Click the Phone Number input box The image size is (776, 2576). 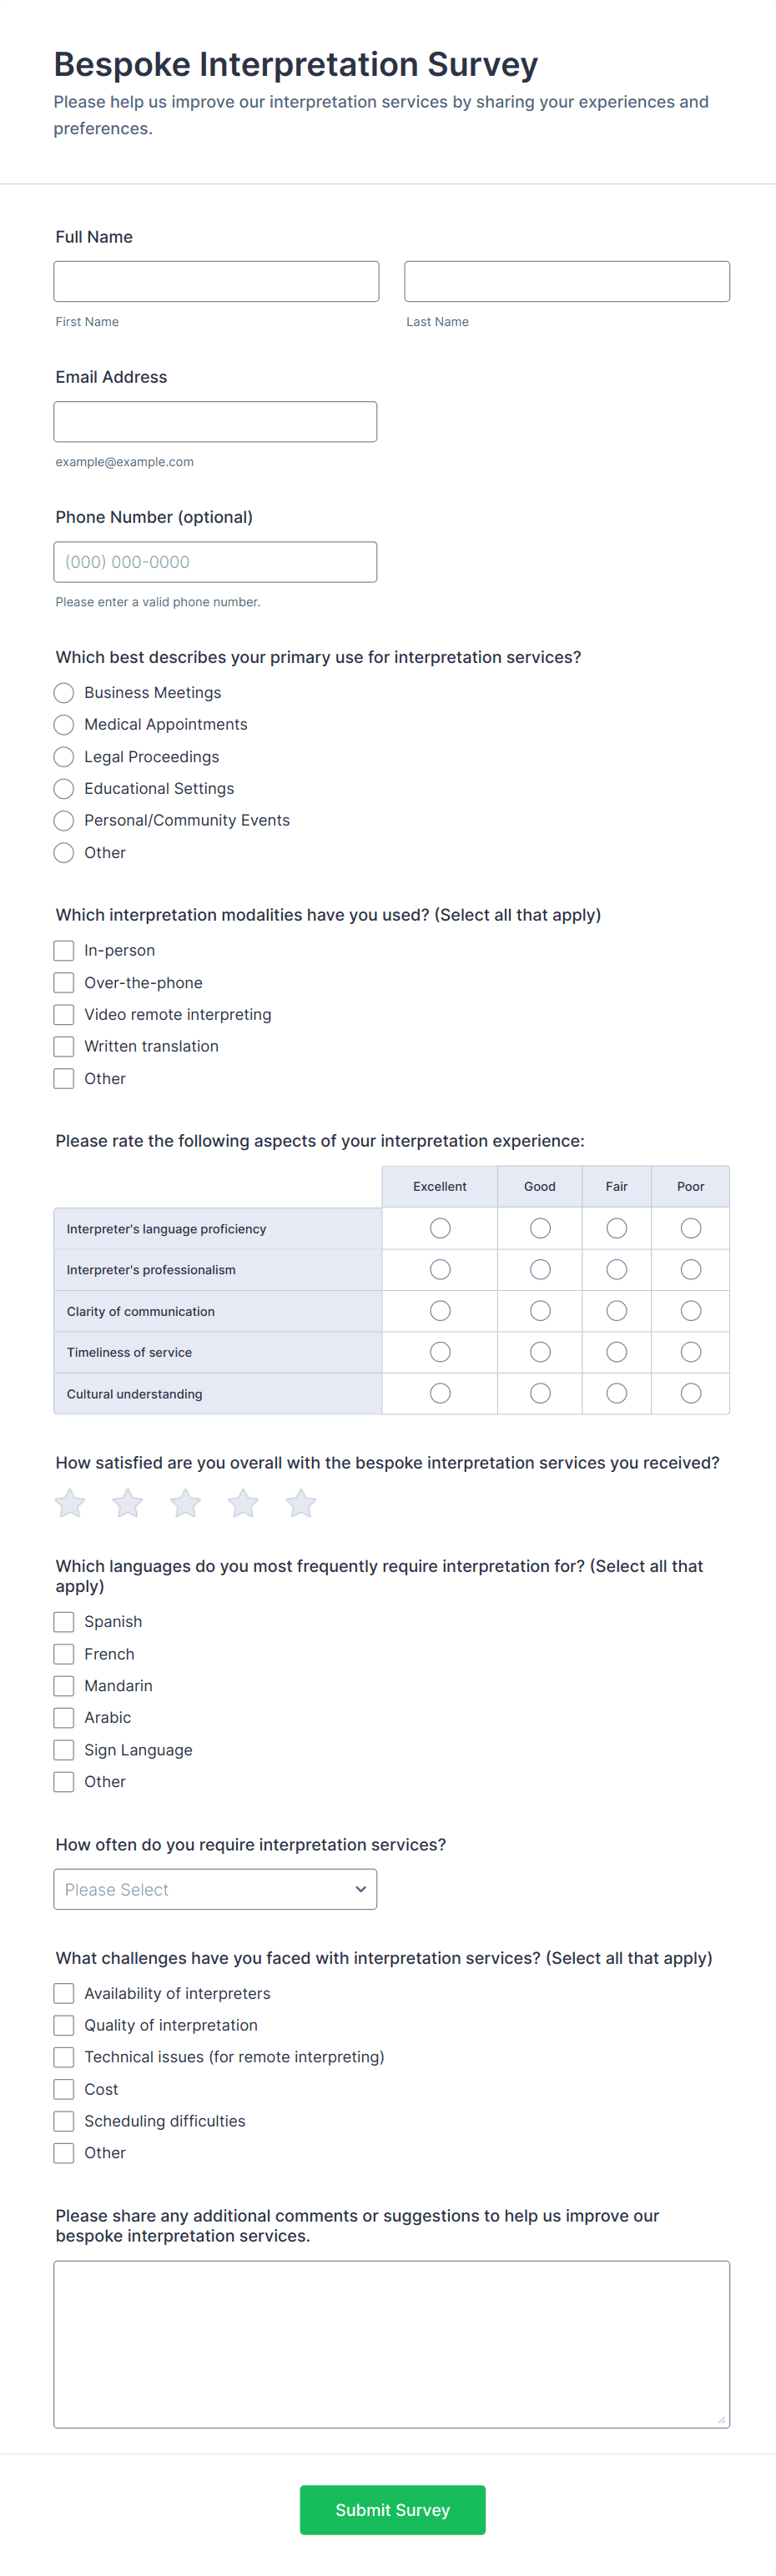(x=215, y=562)
